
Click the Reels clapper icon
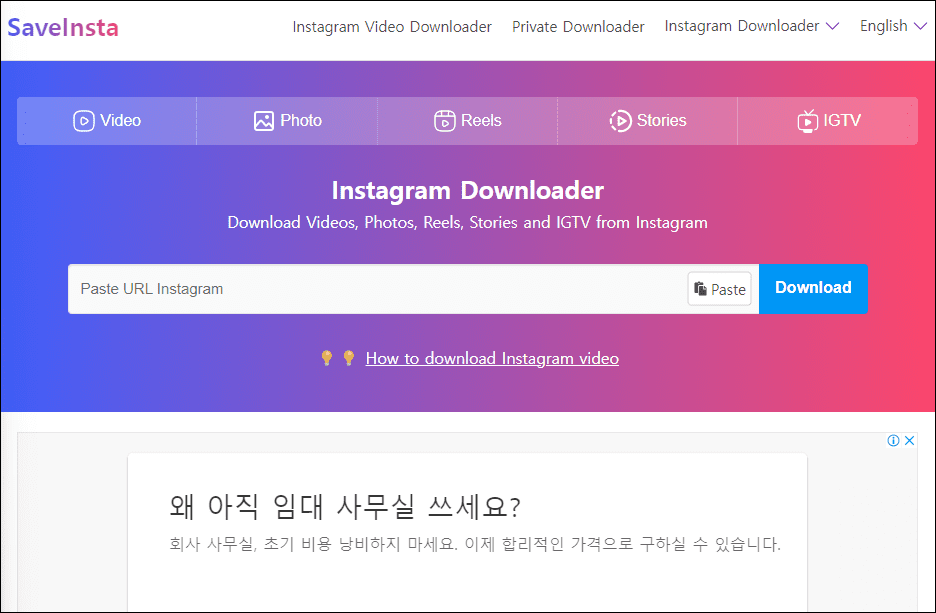(444, 121)
